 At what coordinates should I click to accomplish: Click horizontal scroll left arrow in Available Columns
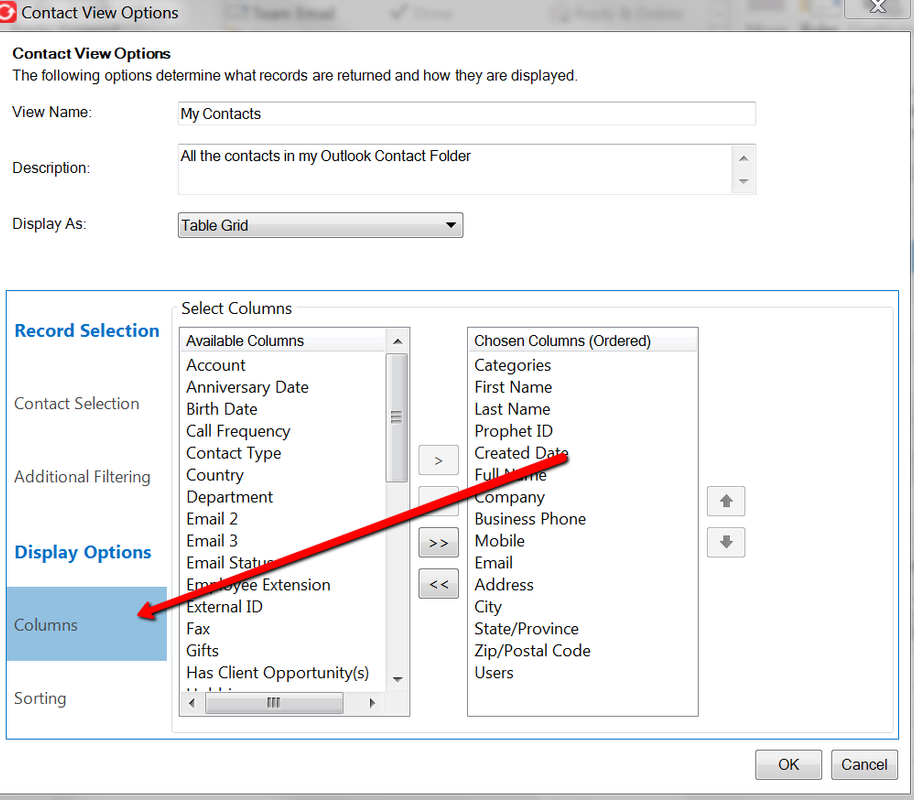192,703
